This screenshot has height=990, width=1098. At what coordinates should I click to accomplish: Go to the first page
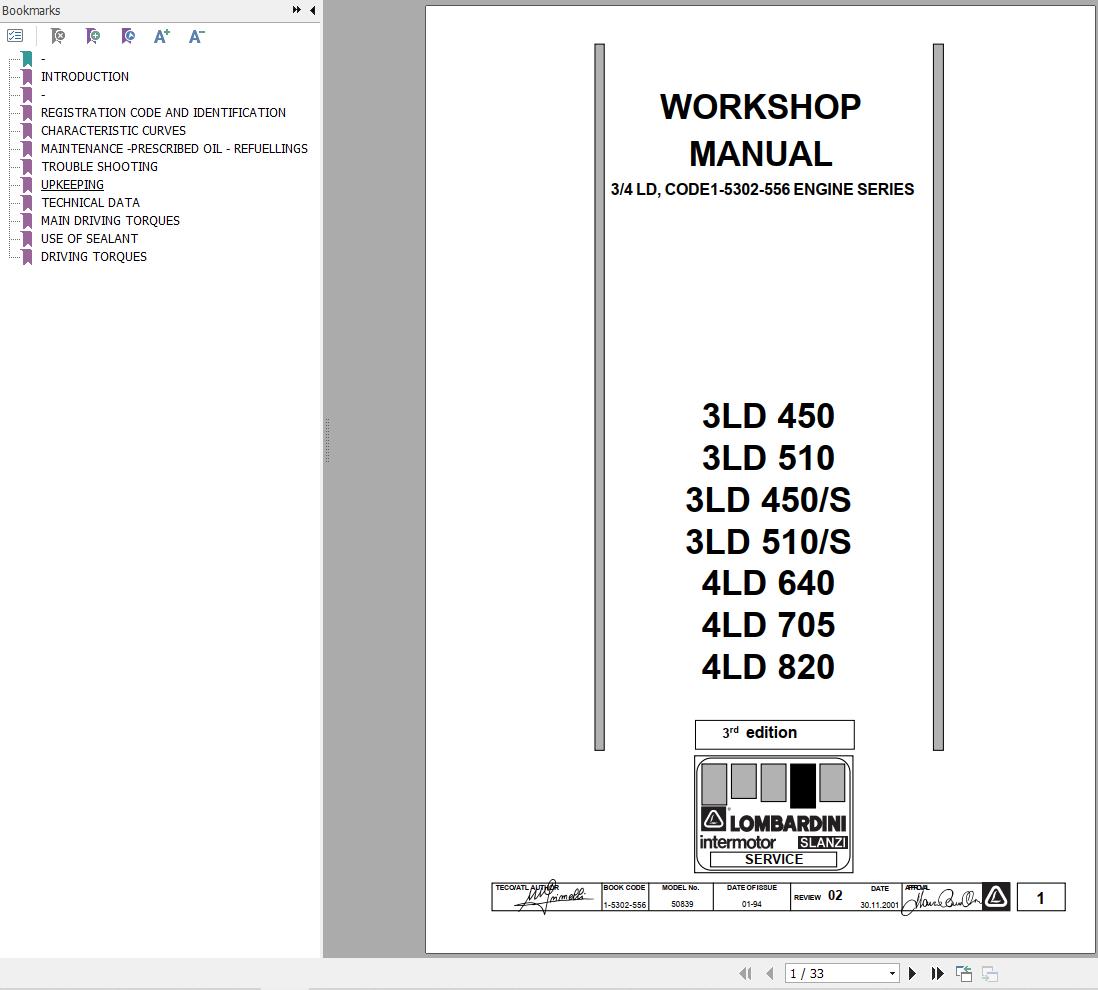[745, 972]
